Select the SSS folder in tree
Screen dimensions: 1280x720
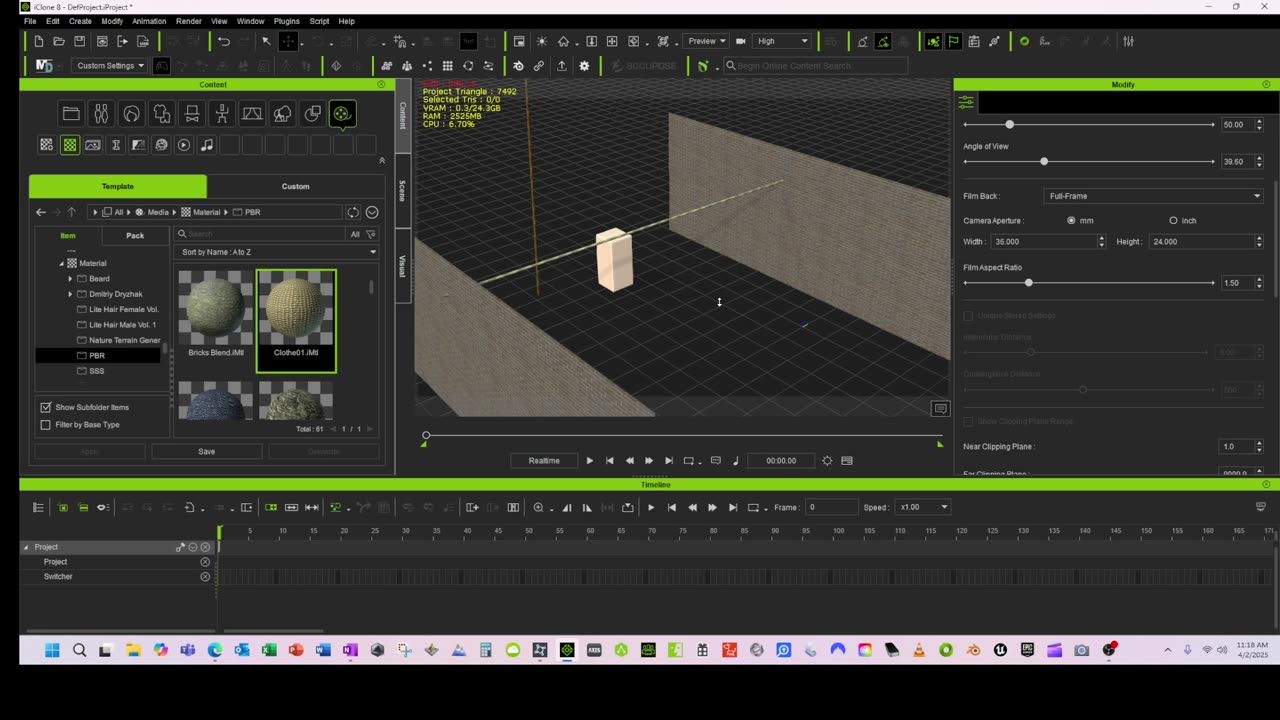click(x=97, y=371)
